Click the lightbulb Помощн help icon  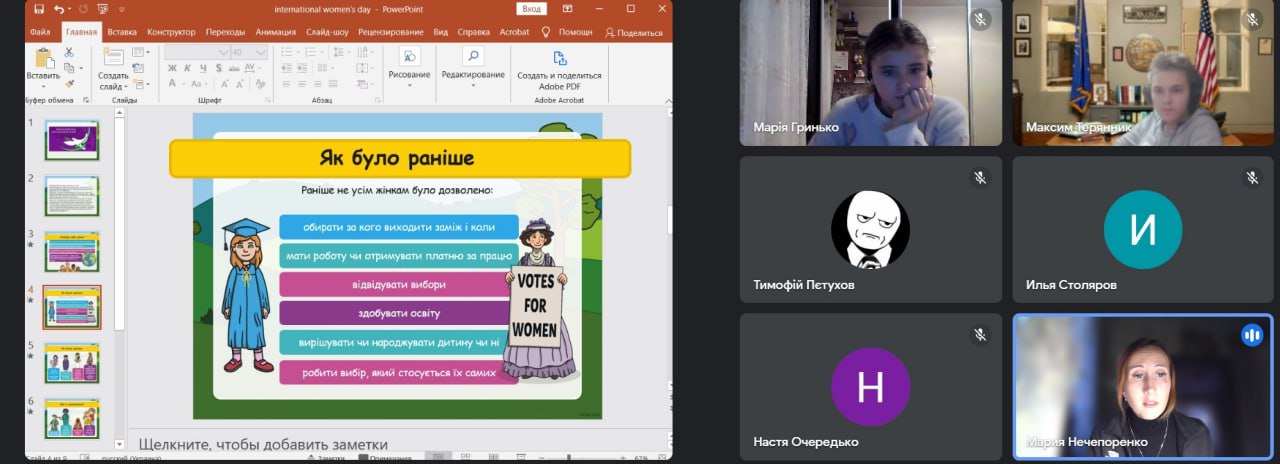pyautogui.click(x=546, y=32)
